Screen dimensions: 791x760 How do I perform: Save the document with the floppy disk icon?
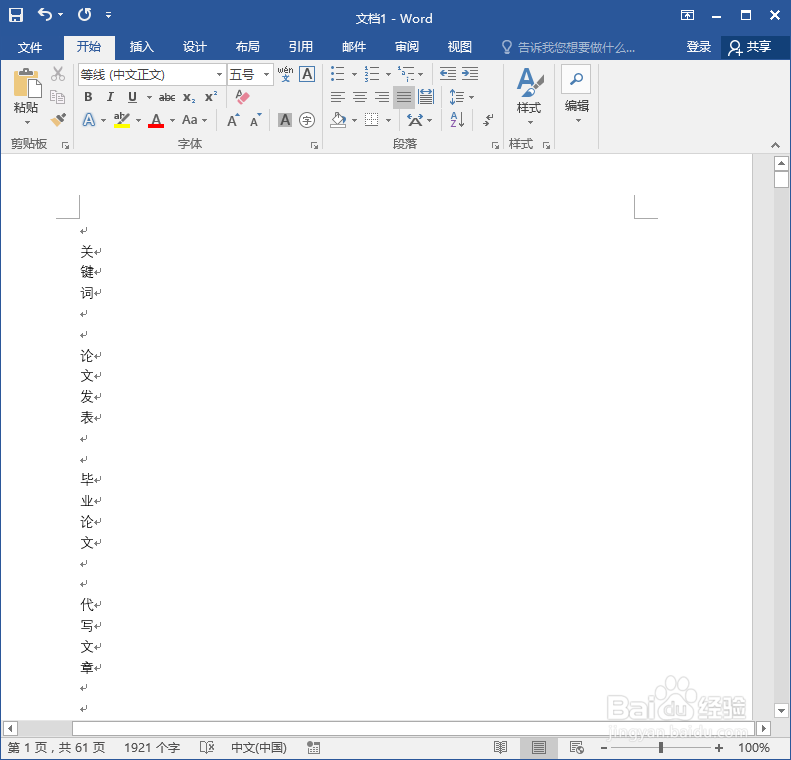pyautogui.click(x=16, y=15)
